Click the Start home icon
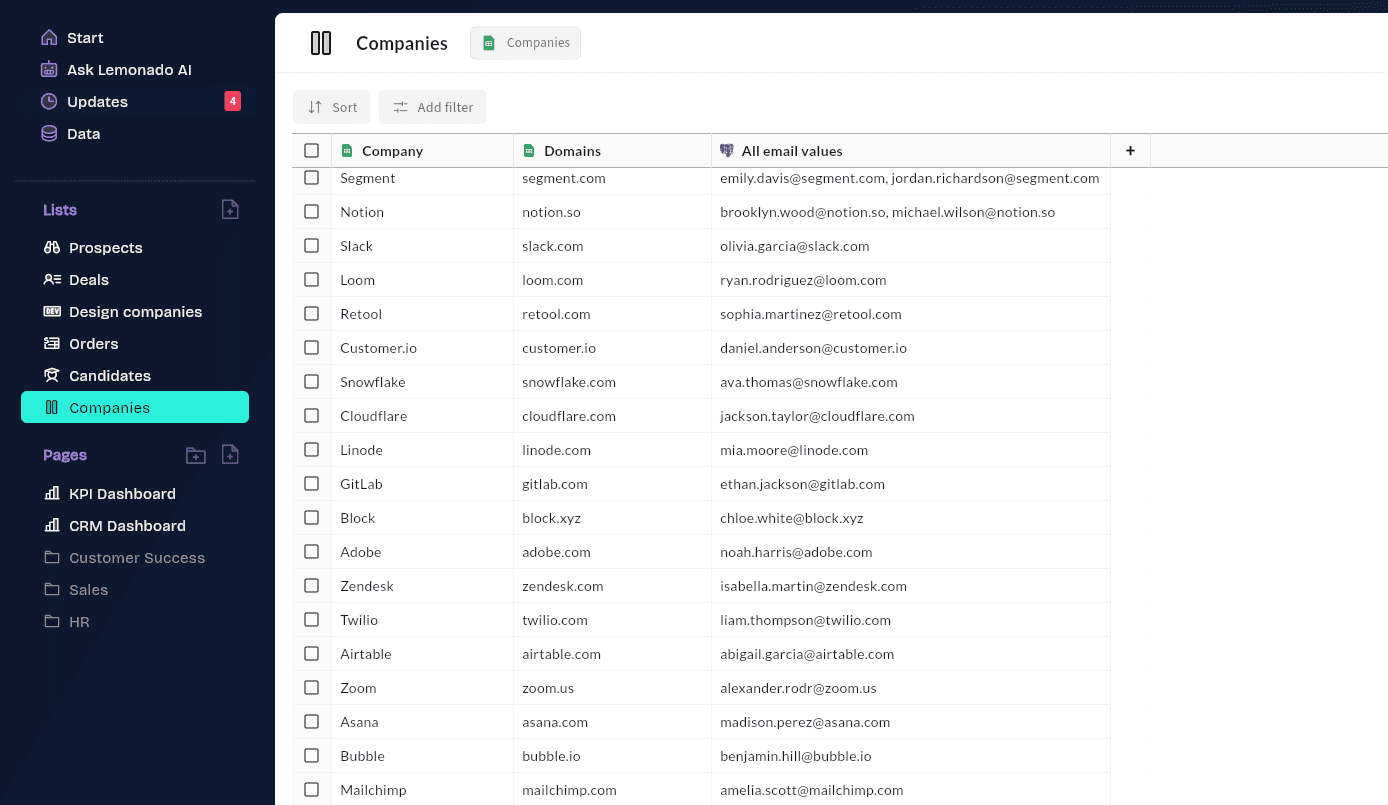The width and height of the screenshot is (1388, 805). click(49, 38)
